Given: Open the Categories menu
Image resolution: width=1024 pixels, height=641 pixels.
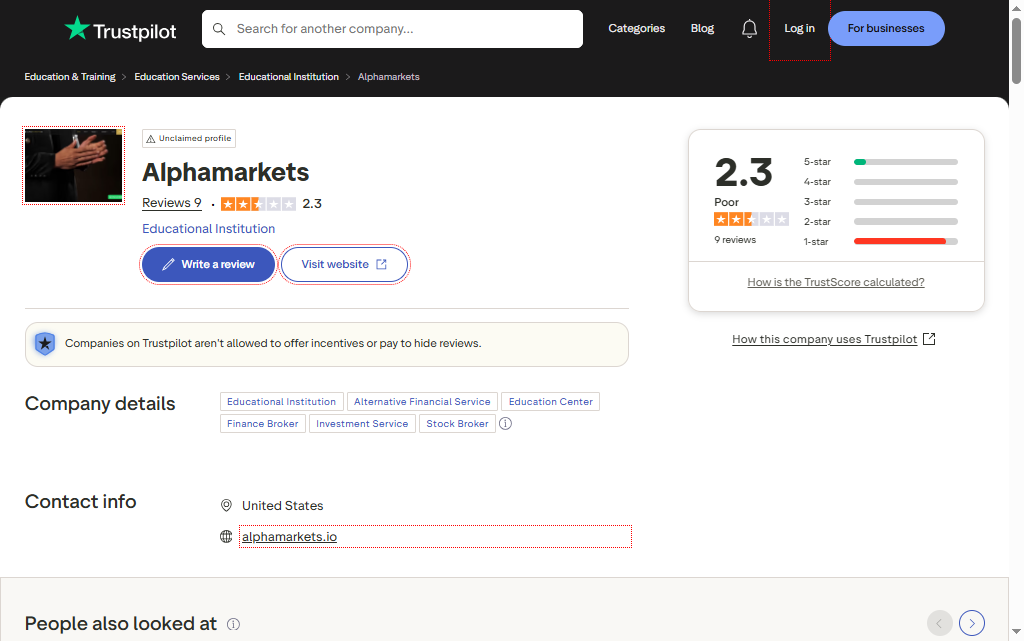Looking at the screenshot, I should 637,29.
